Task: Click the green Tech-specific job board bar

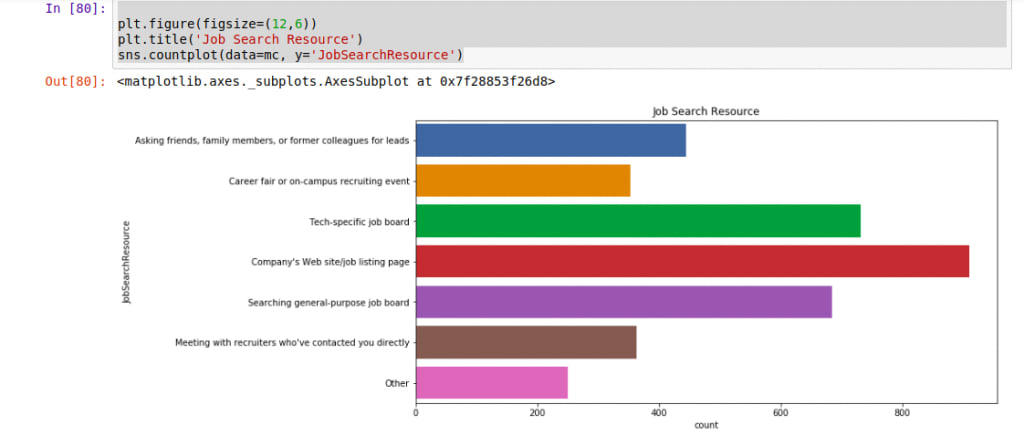Action: click(x=638, y=221)
